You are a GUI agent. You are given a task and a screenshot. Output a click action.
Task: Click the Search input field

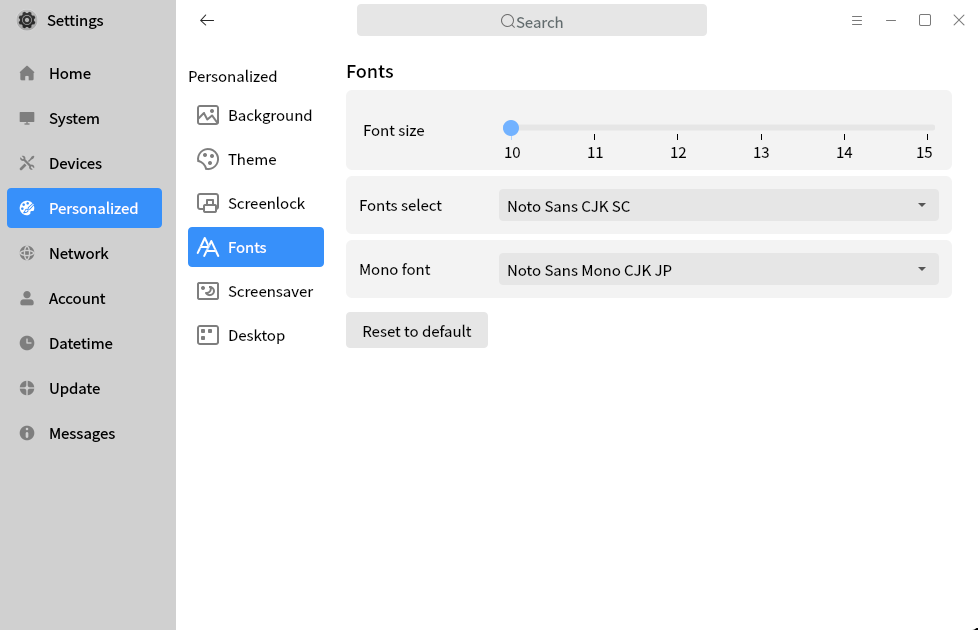532,21
